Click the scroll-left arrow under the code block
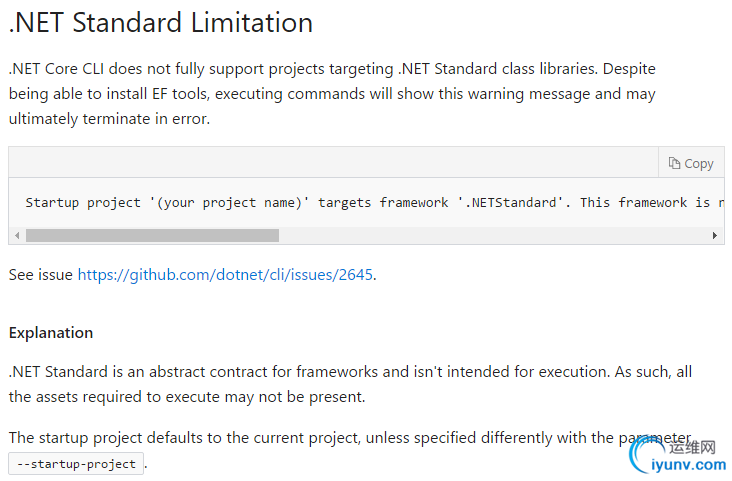The image size is (732, 481). tap(16, 236)
